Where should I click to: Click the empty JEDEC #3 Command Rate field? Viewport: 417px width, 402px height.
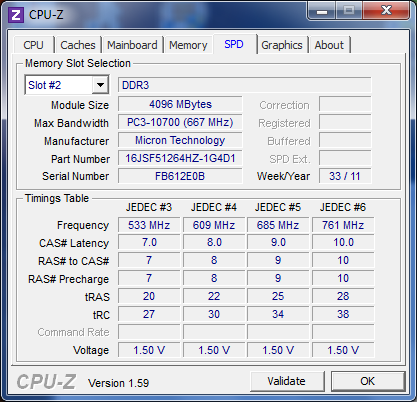[x=149, y=332]
